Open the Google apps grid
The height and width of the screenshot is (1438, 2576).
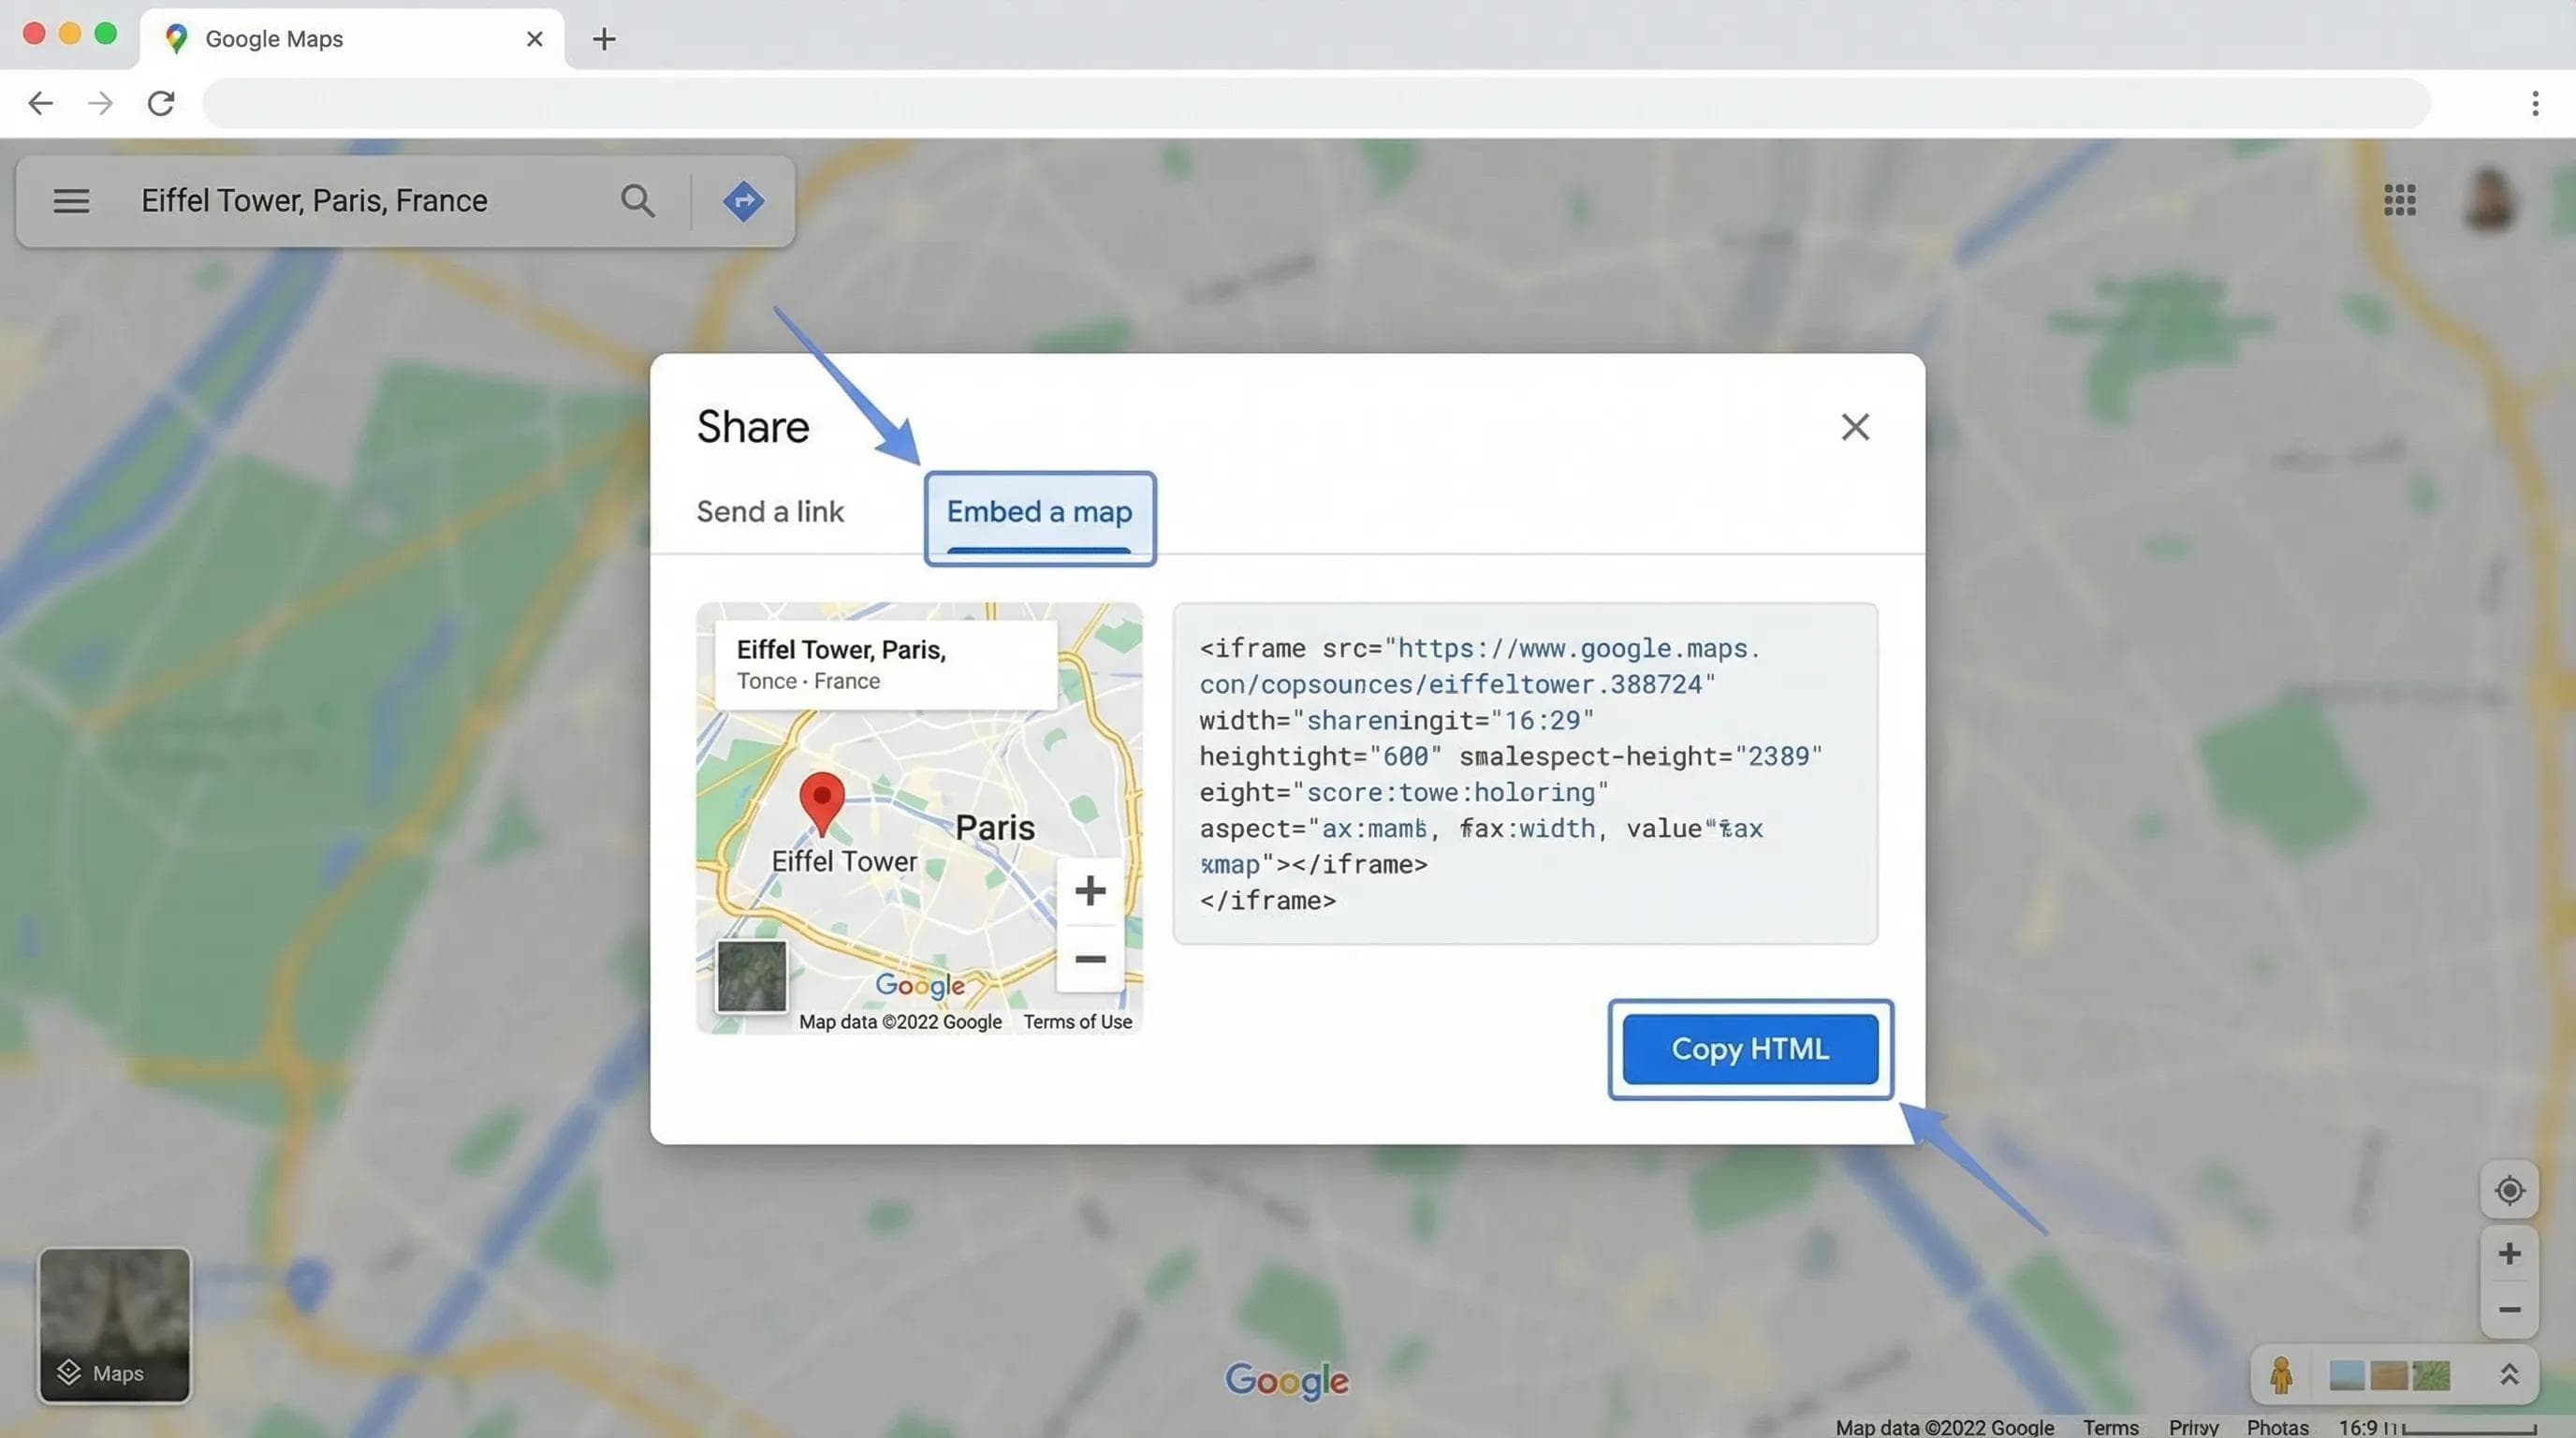(2399, 199)
